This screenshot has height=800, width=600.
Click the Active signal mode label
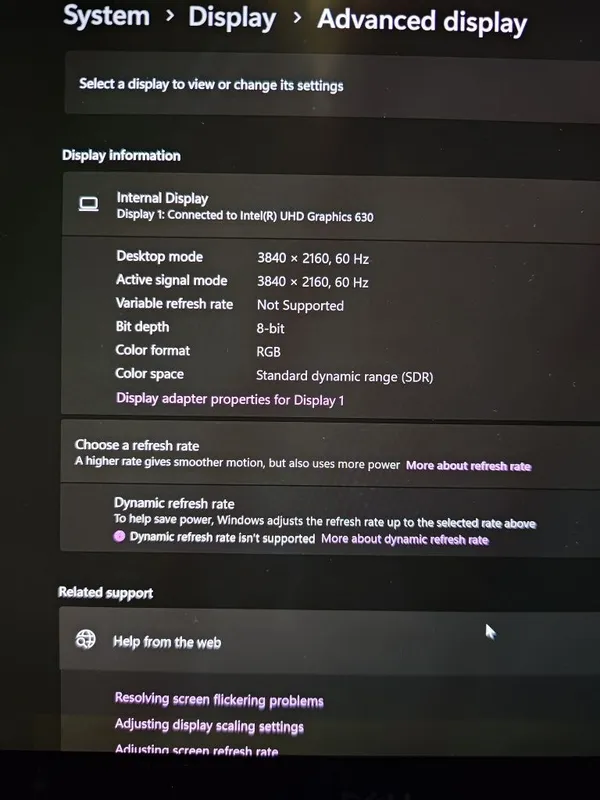(171, 280)
